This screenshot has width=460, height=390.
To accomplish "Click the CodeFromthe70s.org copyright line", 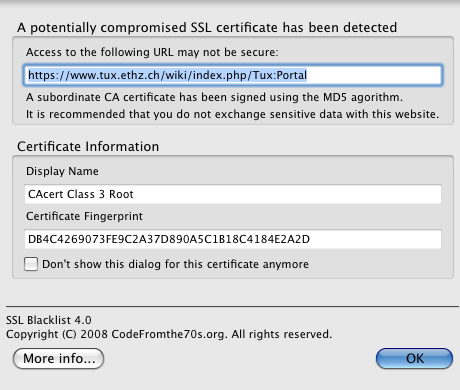I will tap(169, 334).
